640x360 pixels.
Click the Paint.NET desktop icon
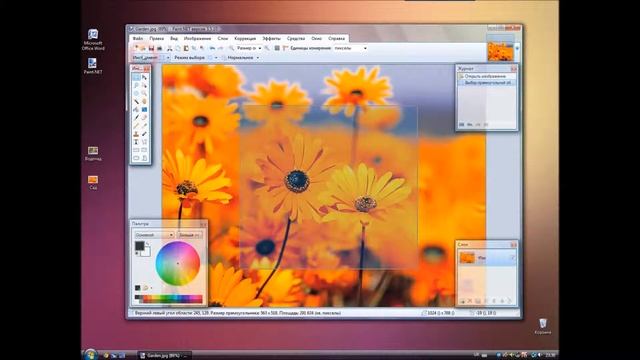93,66
